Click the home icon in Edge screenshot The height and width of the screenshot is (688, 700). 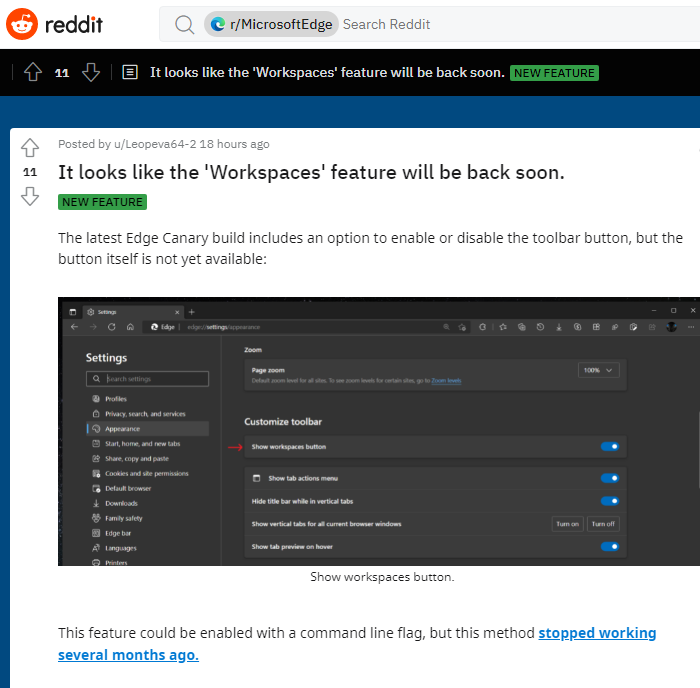(130, 327)
